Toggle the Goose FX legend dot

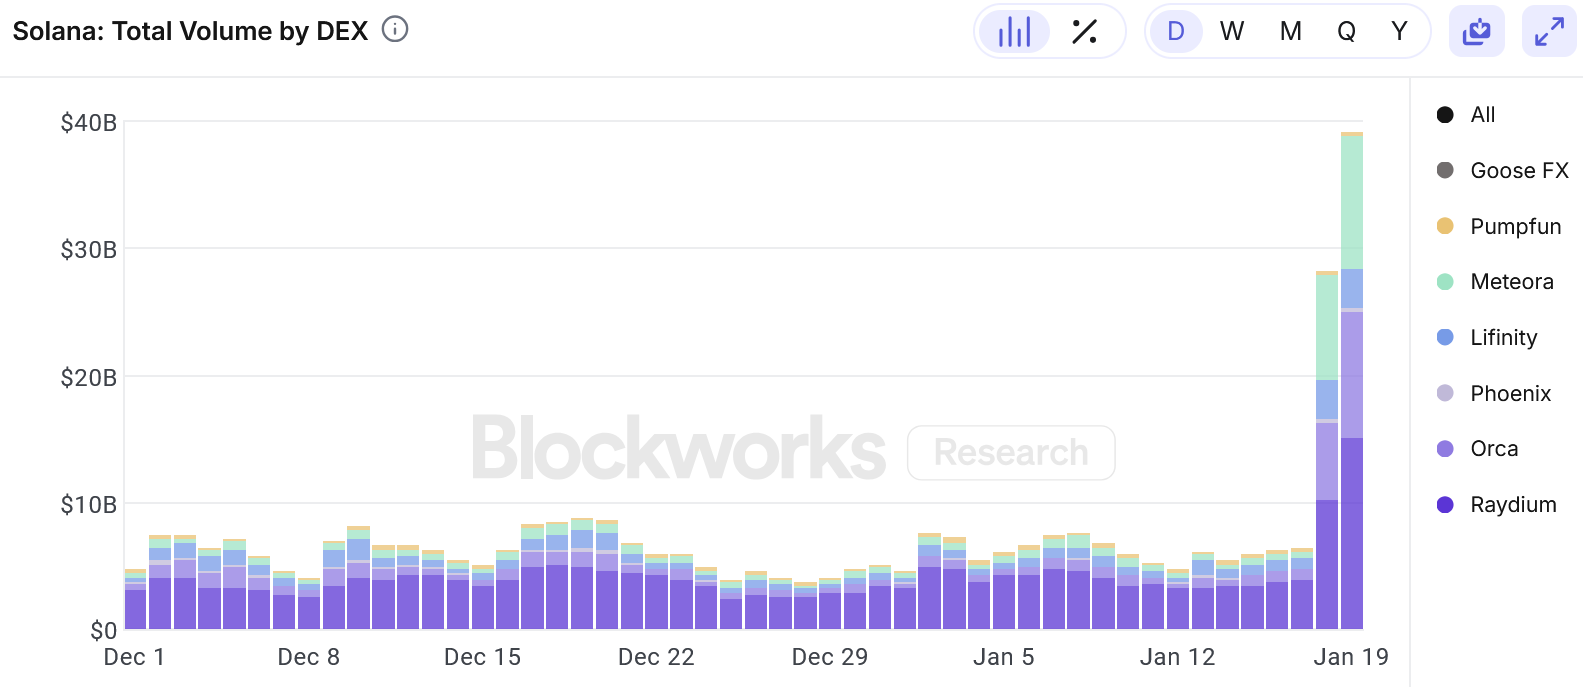pyautogui.click(x=1445, y=170)
